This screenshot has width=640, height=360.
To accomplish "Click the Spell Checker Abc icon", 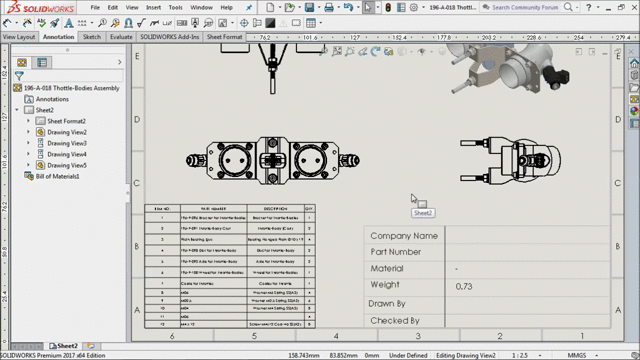I will click(41, 23).
